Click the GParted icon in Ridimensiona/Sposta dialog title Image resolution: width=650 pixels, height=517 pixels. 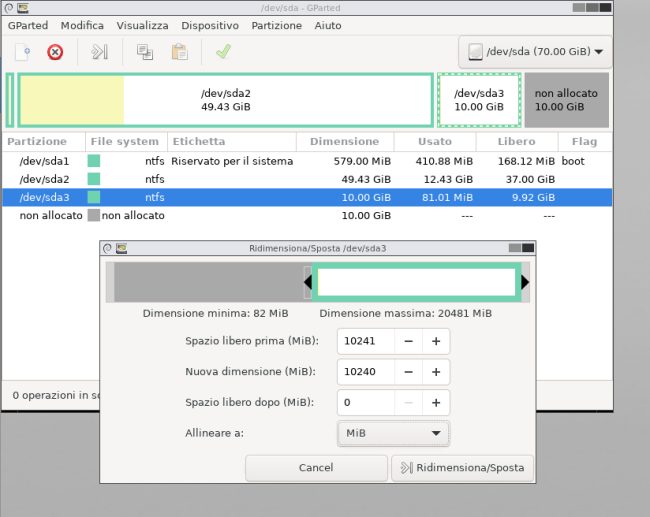(121, 248)
